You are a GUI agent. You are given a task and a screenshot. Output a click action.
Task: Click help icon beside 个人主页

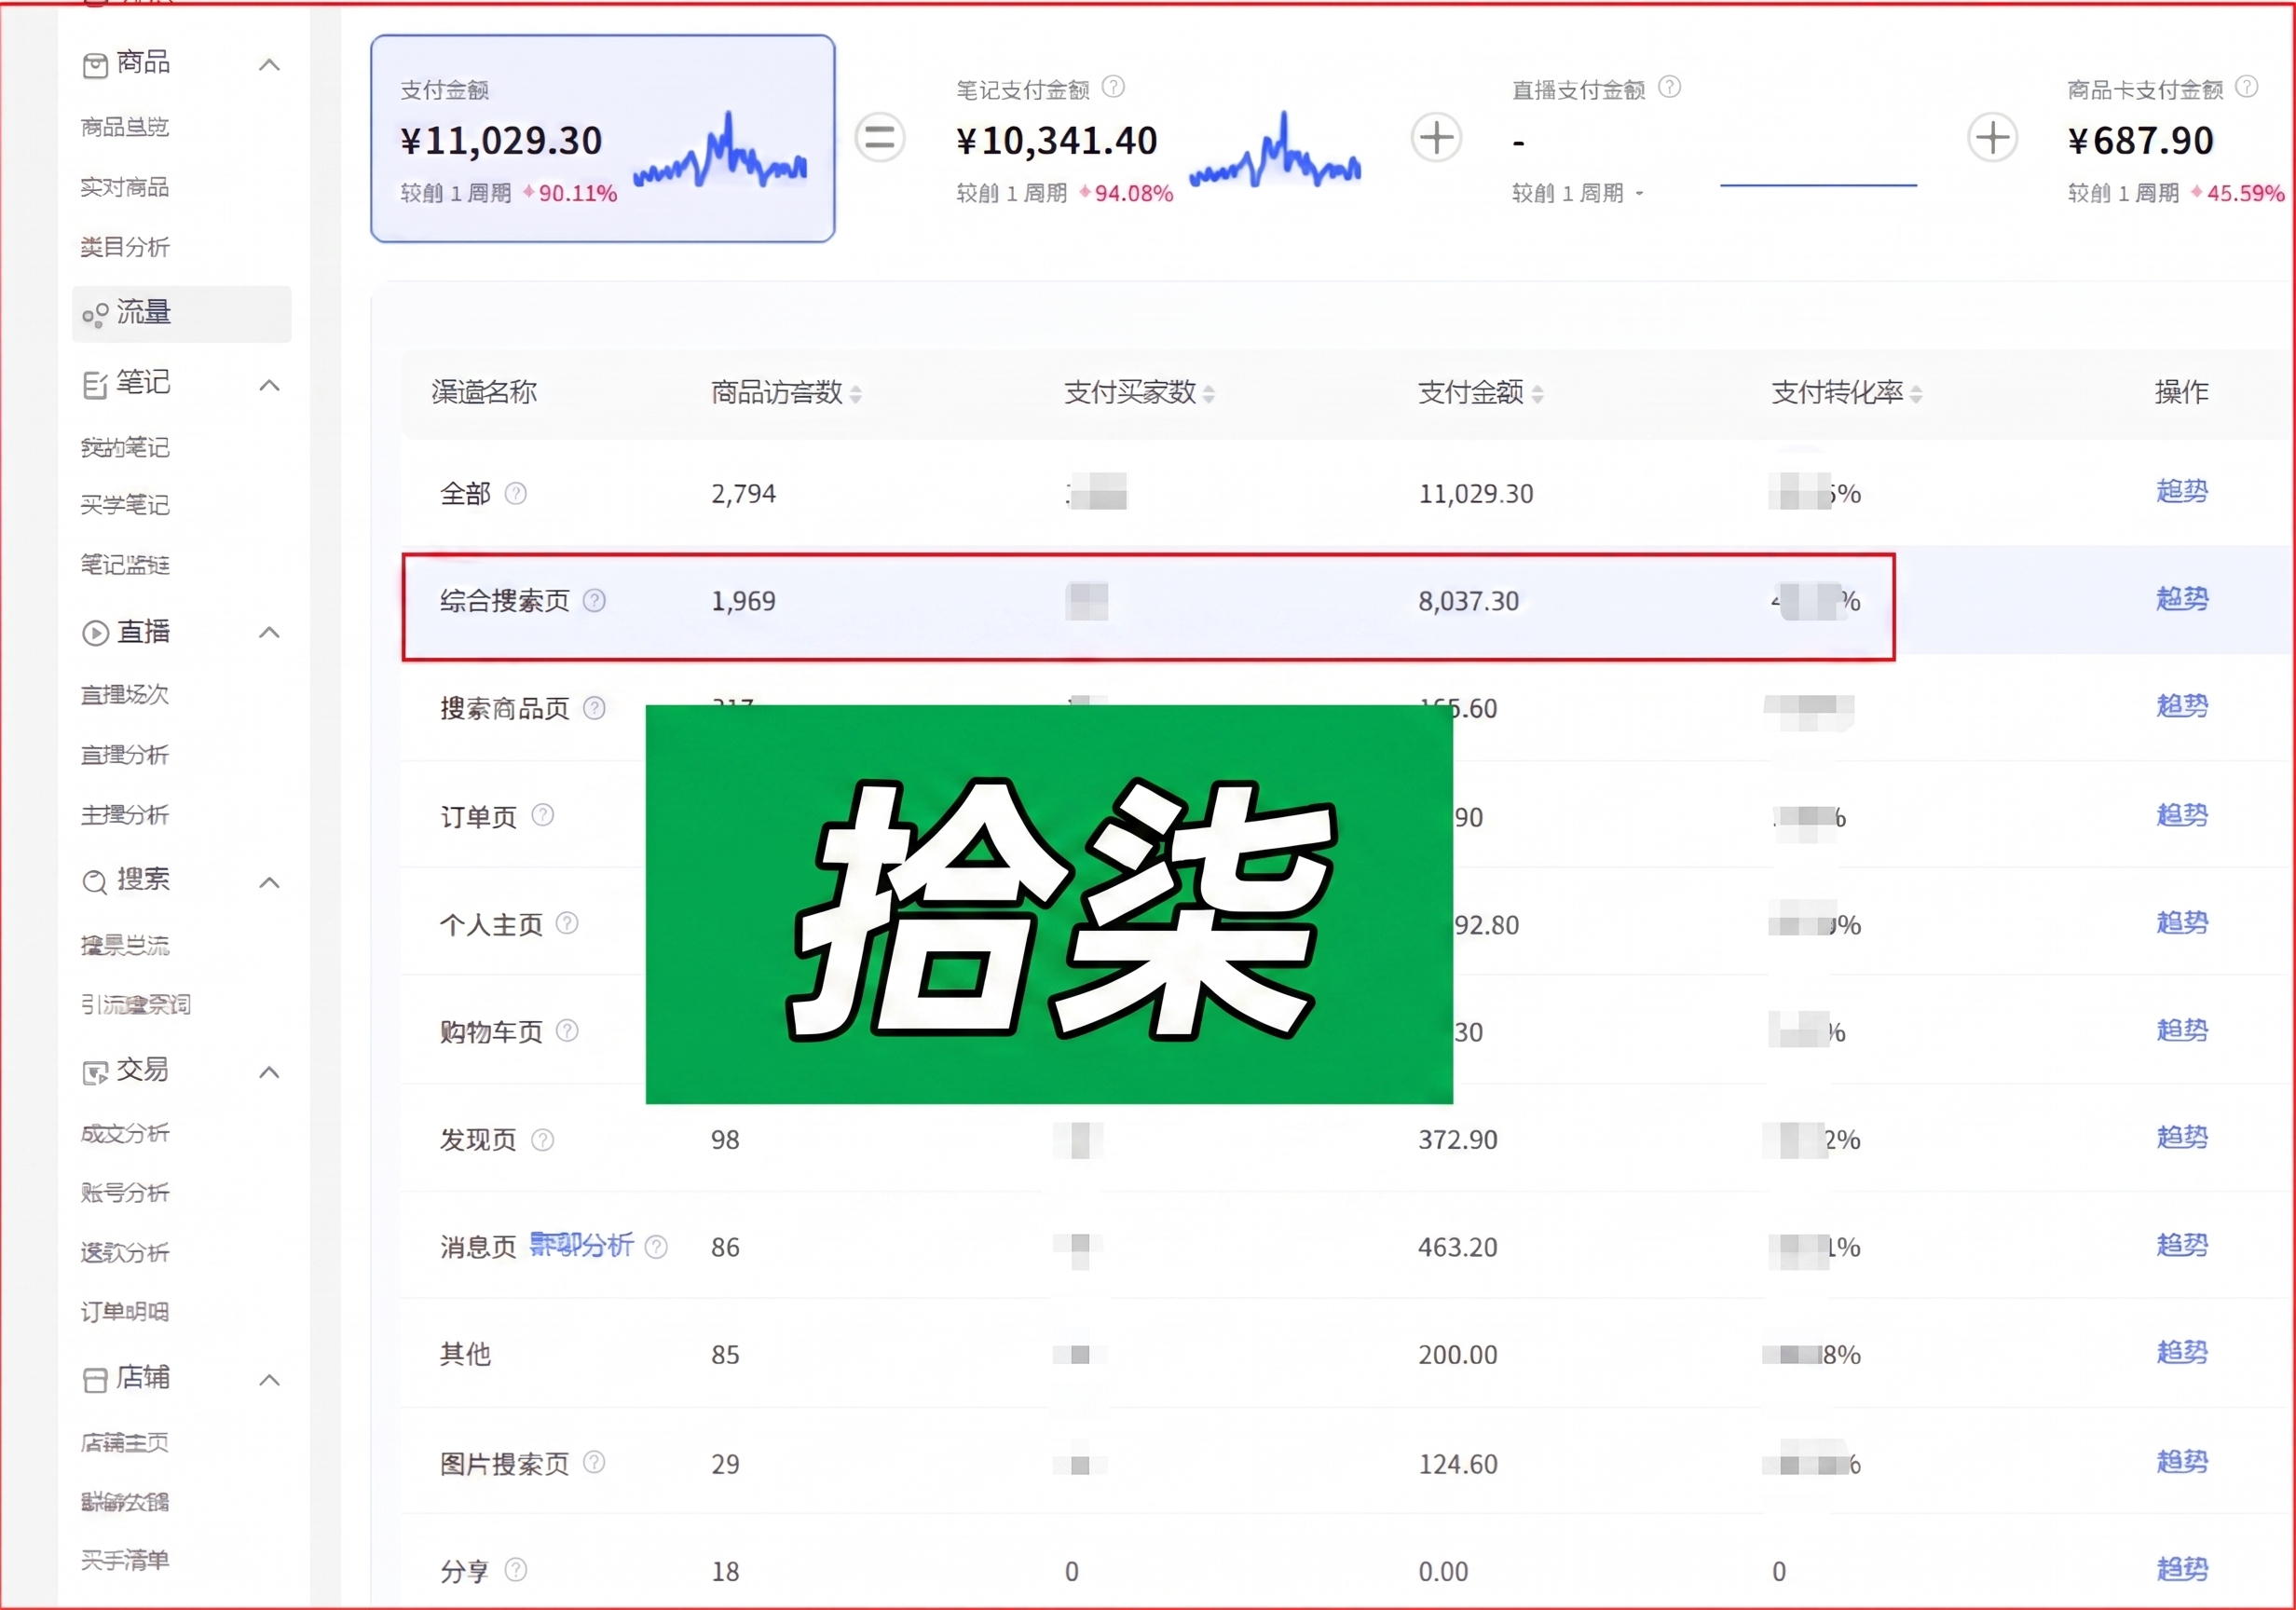pyautogui.click(x=567, y=923)
